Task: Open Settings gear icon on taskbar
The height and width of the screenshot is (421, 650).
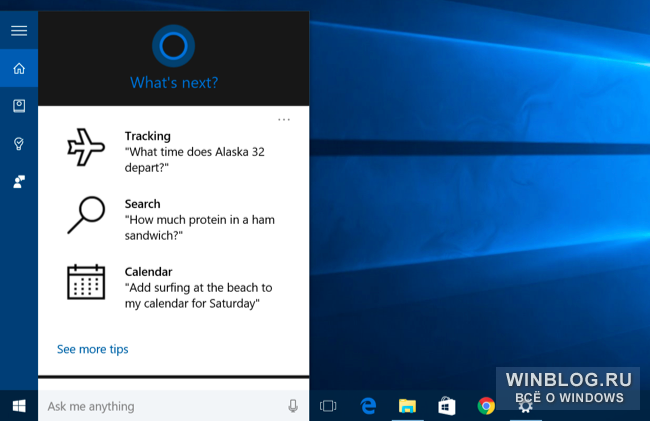Action: pos(525,407)
